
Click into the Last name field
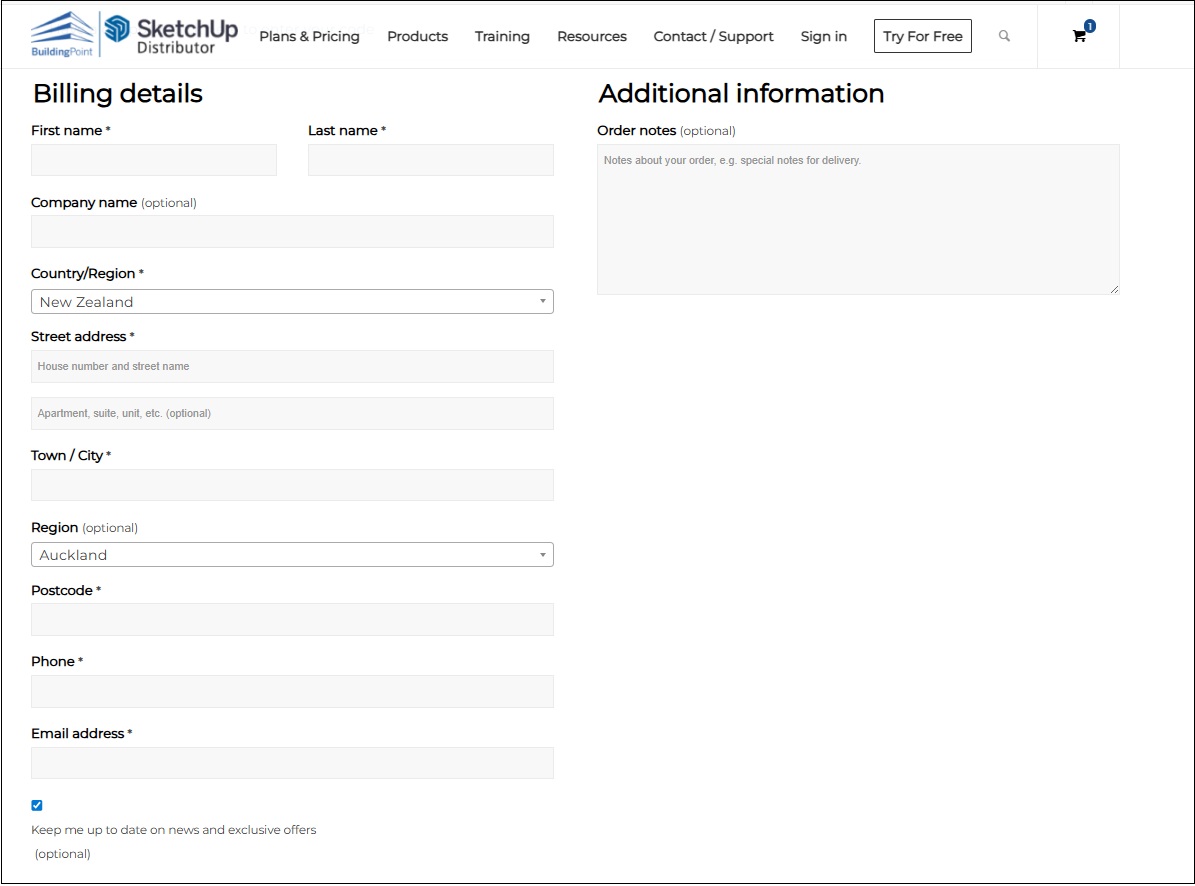pos(430,160)
